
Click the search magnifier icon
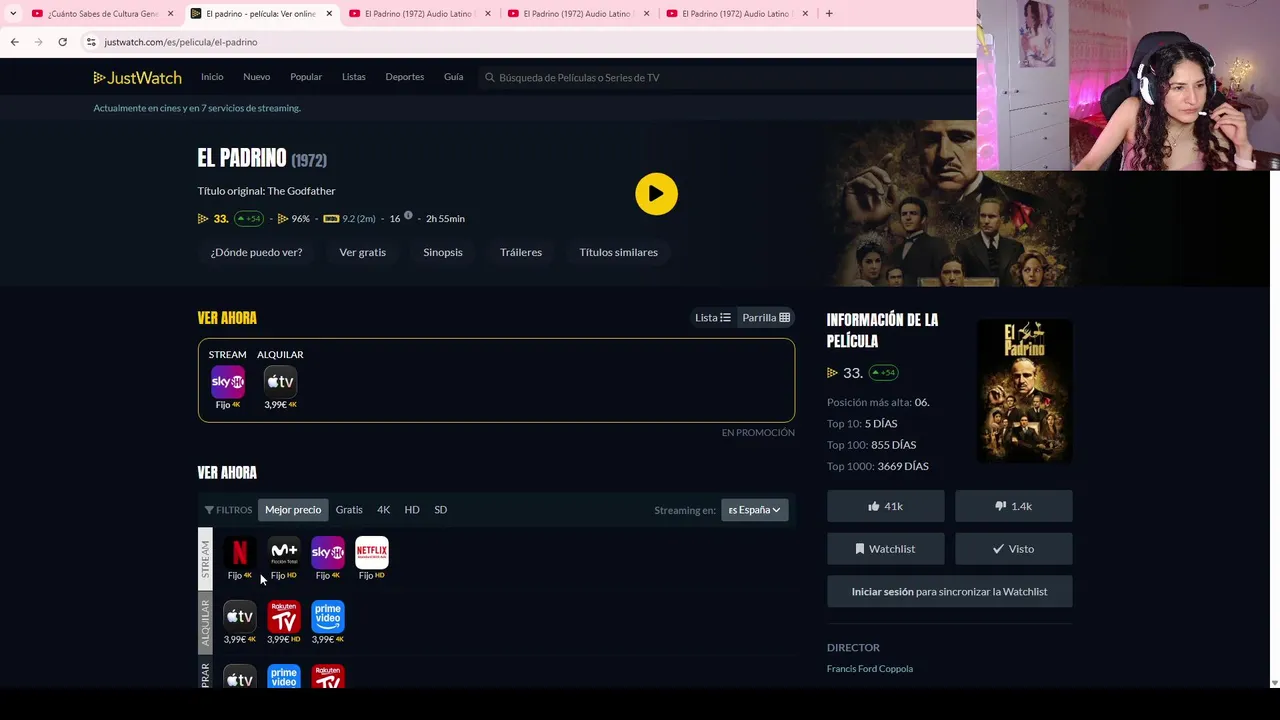click(x=490, y=77)
